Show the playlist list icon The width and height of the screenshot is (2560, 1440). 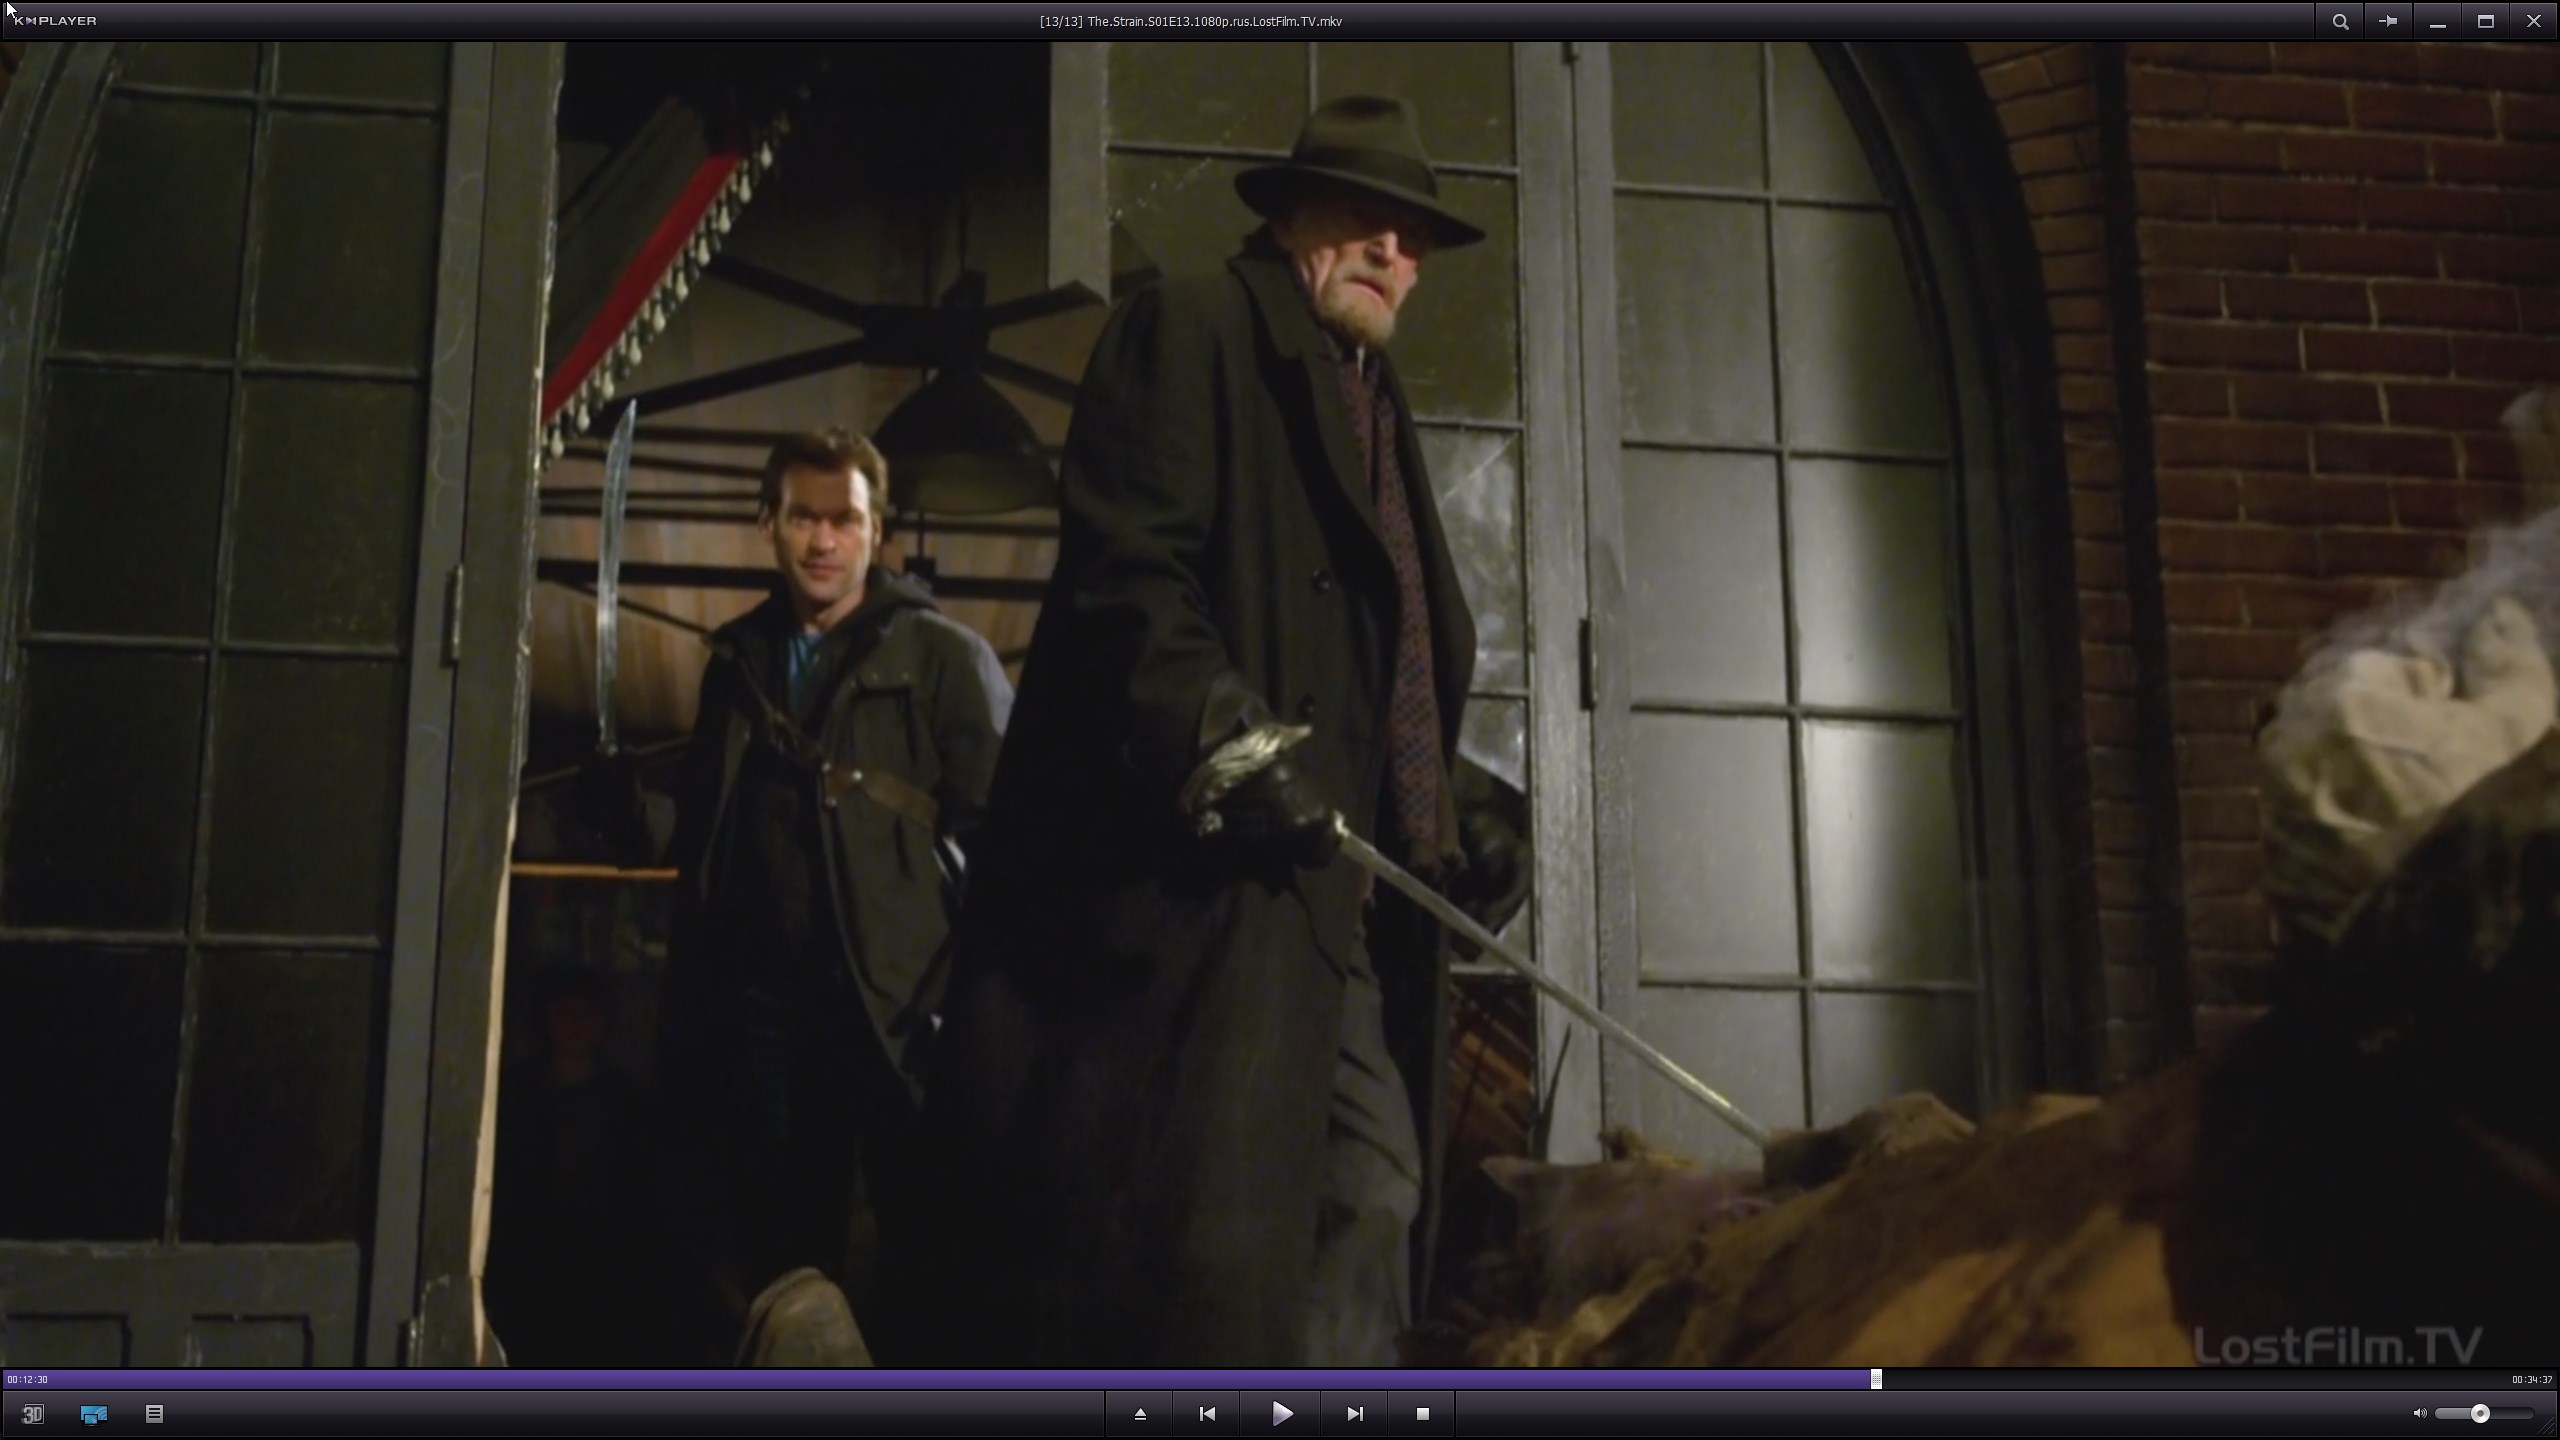[154, 1414]
